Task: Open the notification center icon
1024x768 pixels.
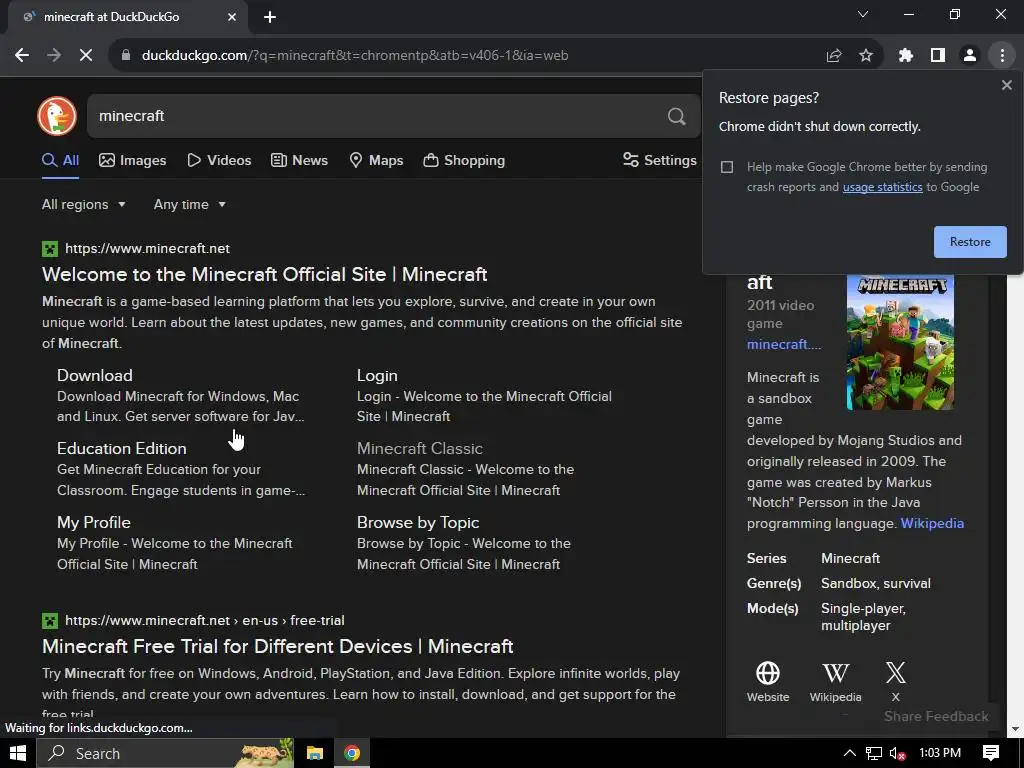Action: click(x=991, y=754)
